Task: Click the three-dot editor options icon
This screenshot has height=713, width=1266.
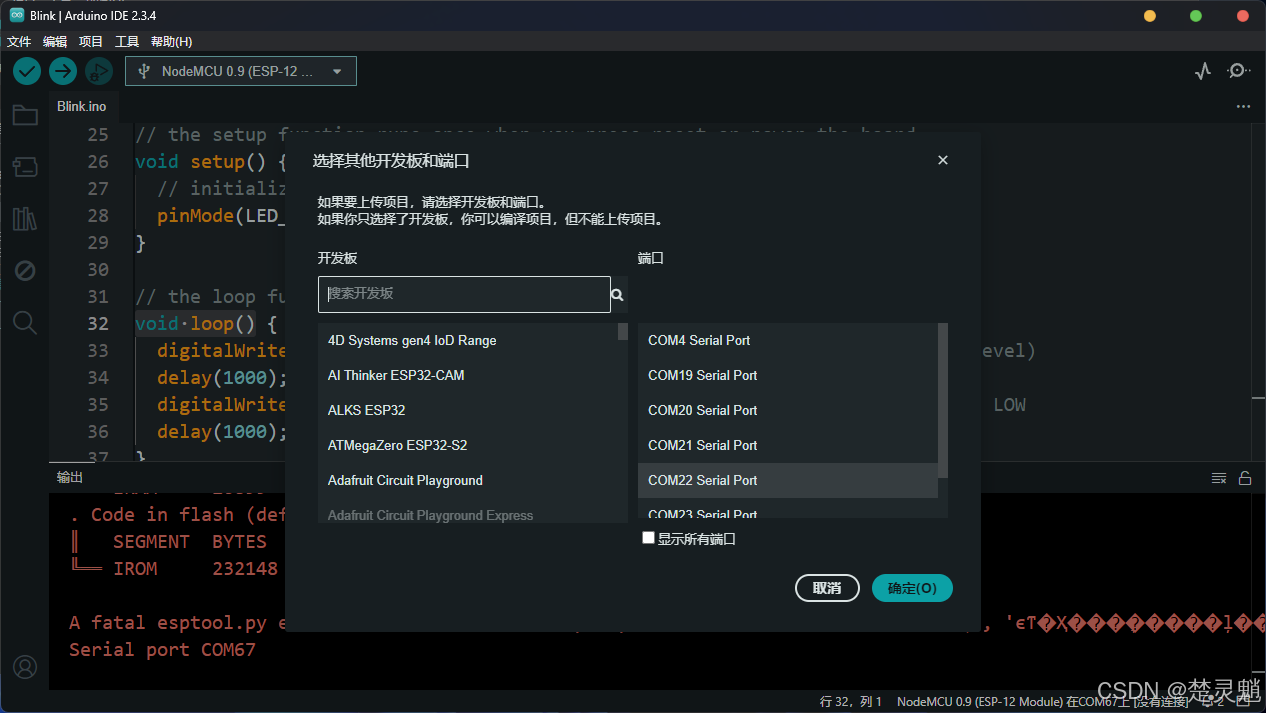Action: click(x=1243, y=106)
